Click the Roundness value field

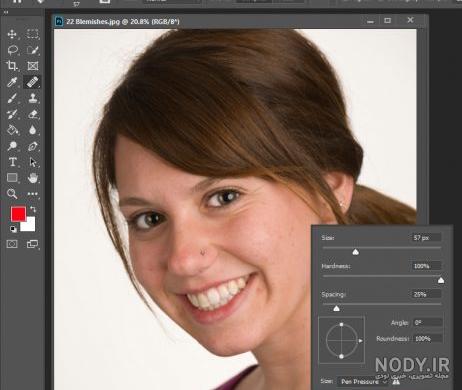point(428,339)
